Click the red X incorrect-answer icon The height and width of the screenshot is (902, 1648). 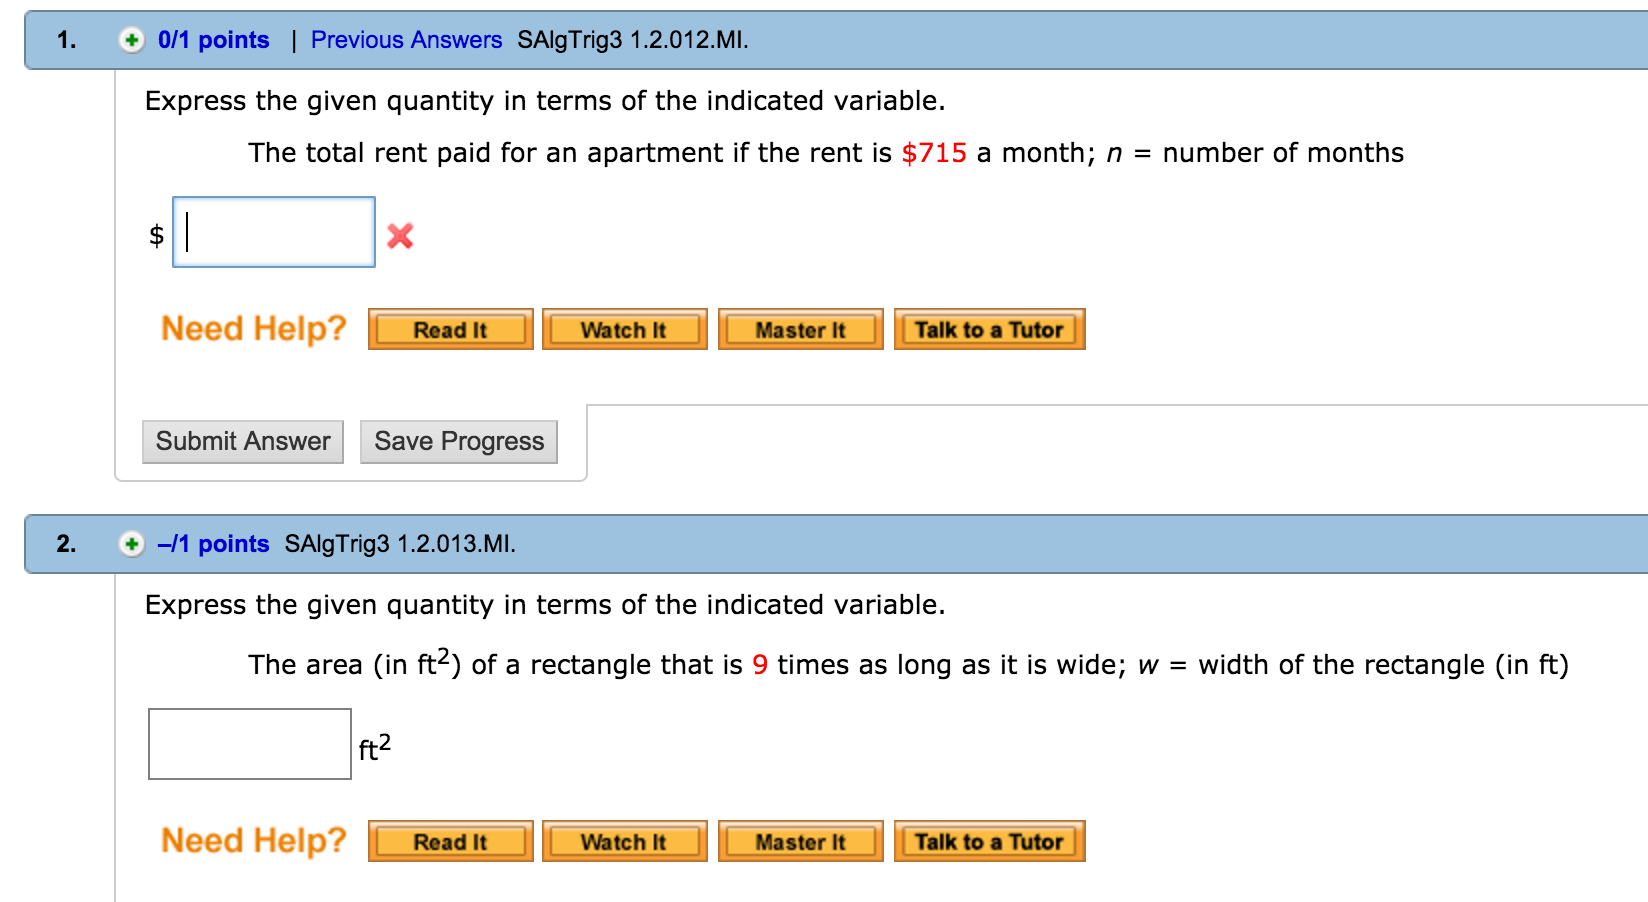[399, 237]
